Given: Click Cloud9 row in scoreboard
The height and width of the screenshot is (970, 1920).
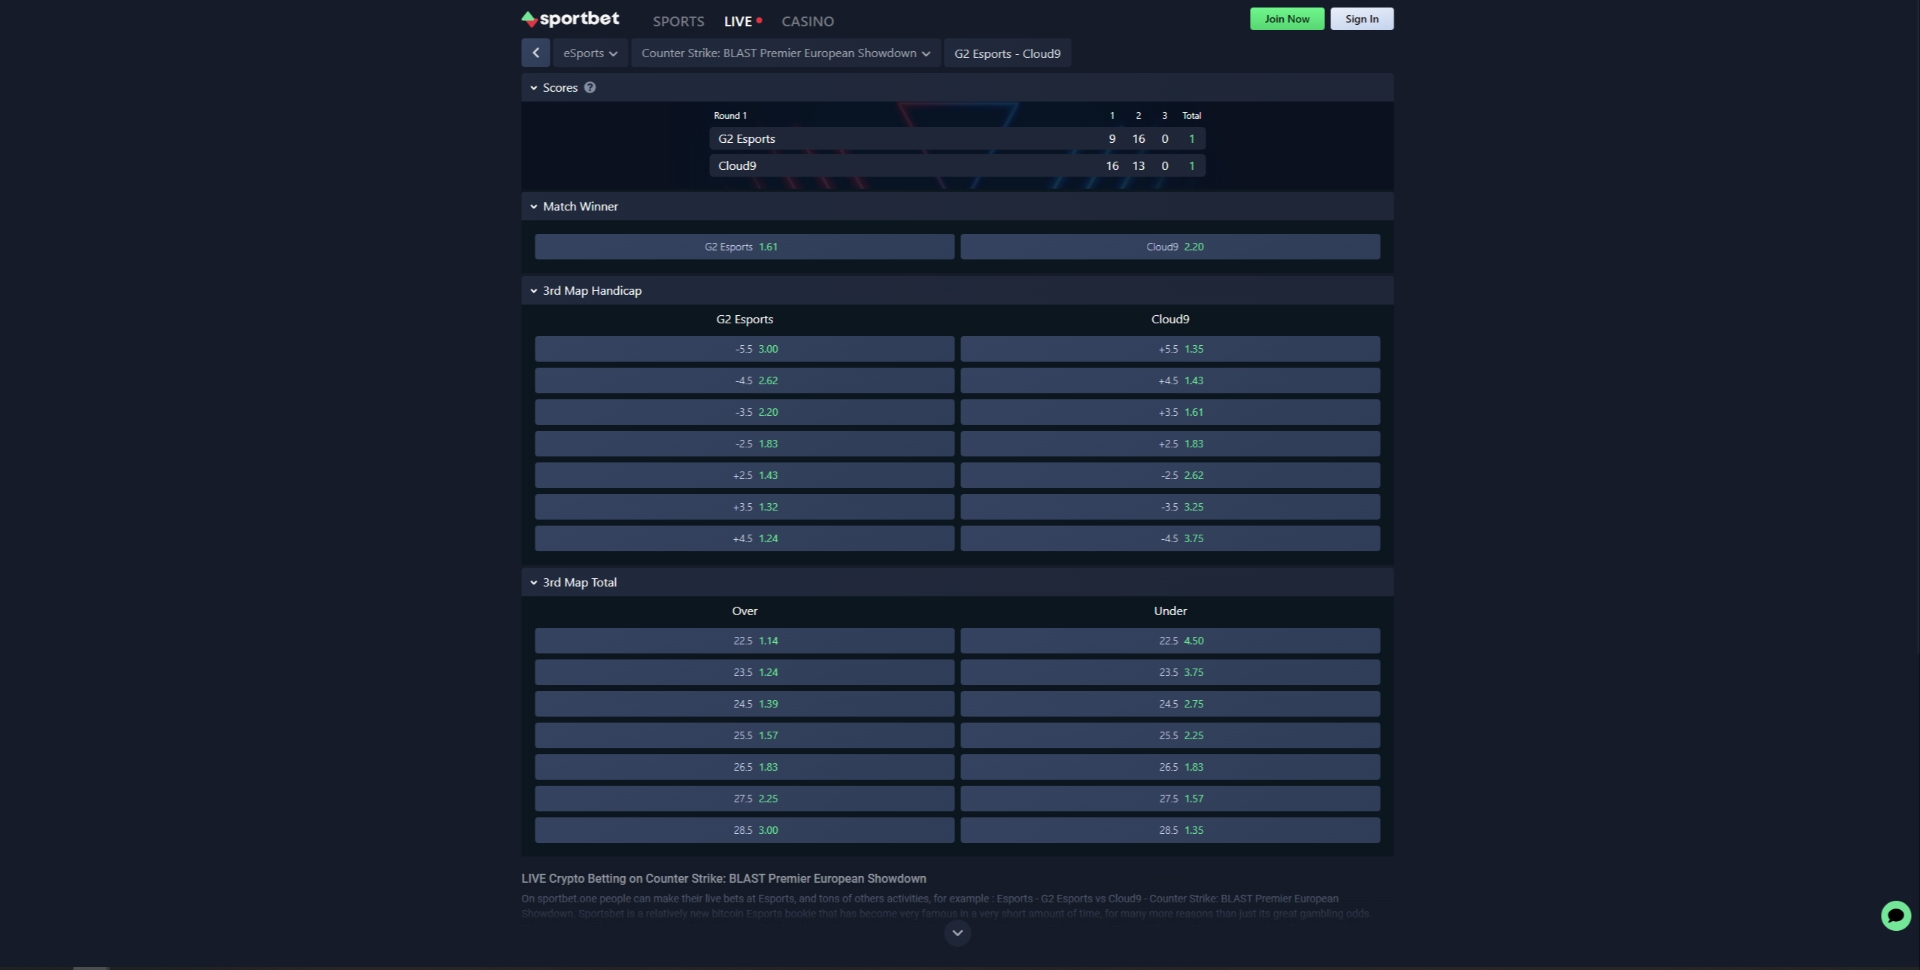Looking at the screenshot, I should pos(957,166).
